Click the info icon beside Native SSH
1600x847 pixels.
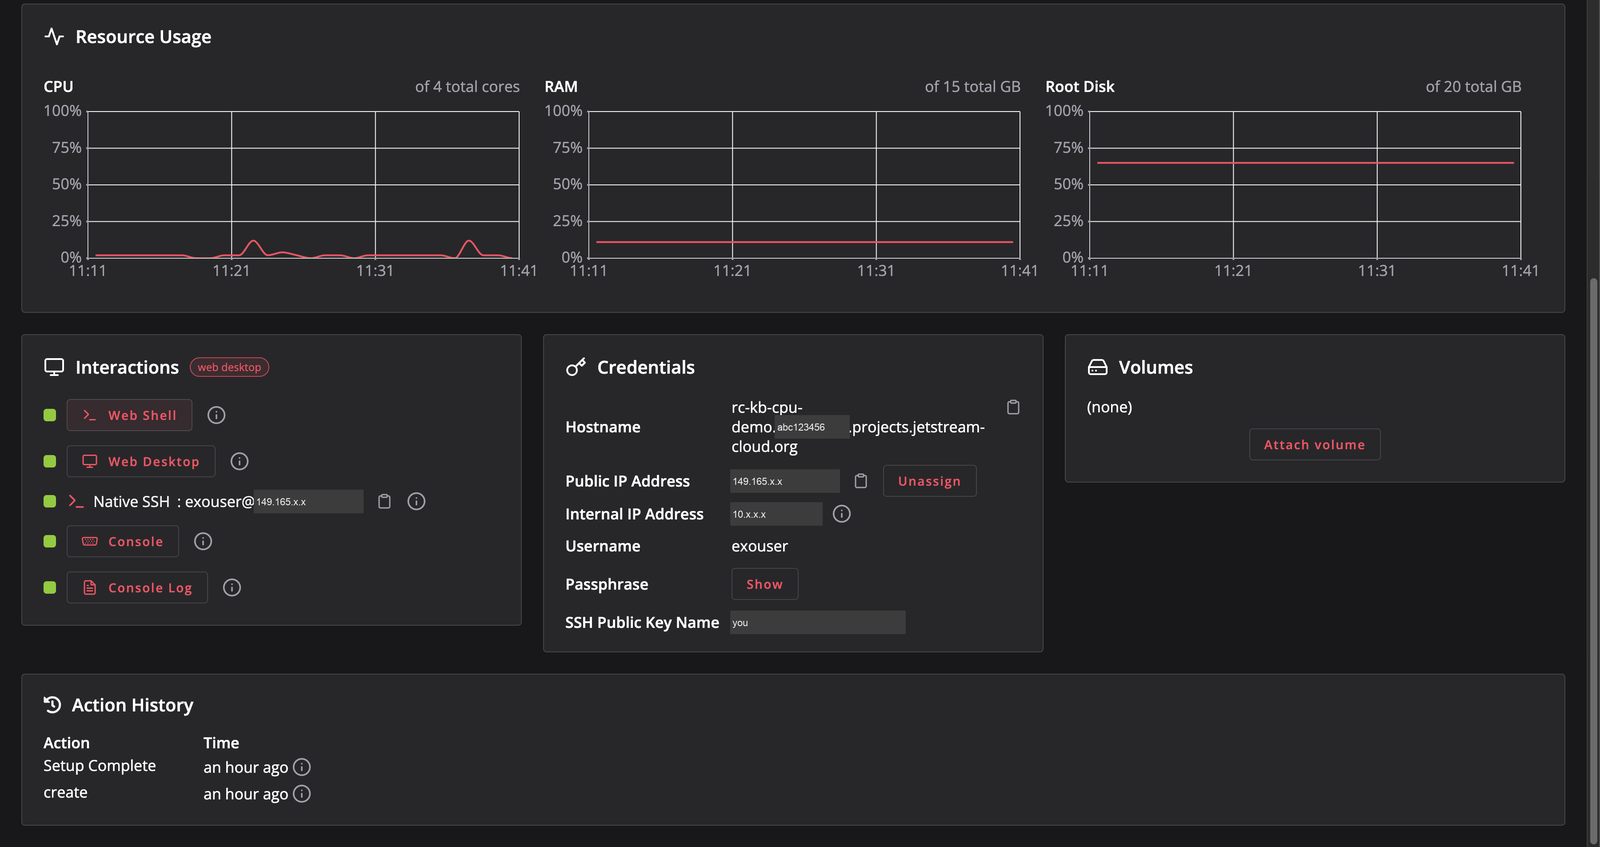click(x=417, y=501)
